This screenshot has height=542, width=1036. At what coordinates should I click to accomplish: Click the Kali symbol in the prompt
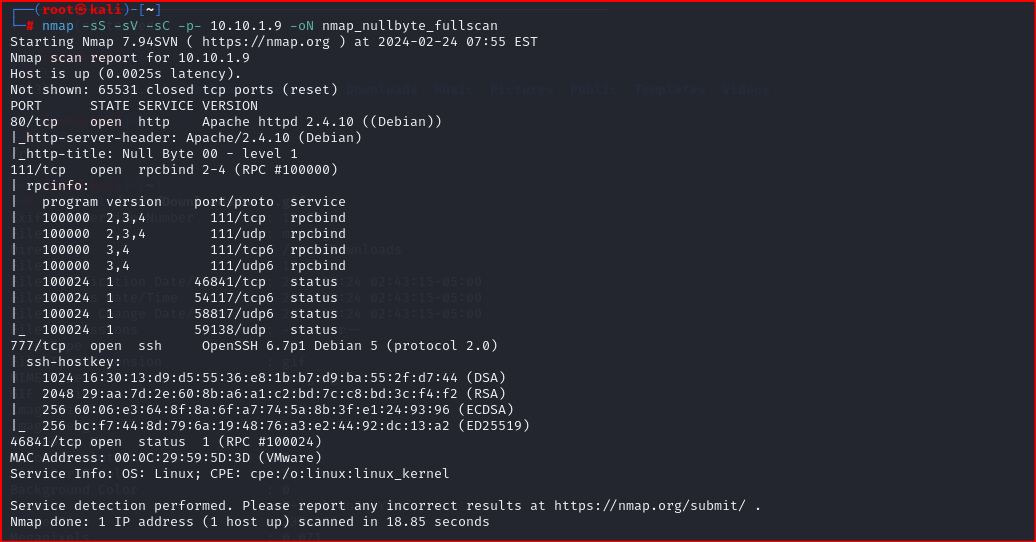point(75,10)
